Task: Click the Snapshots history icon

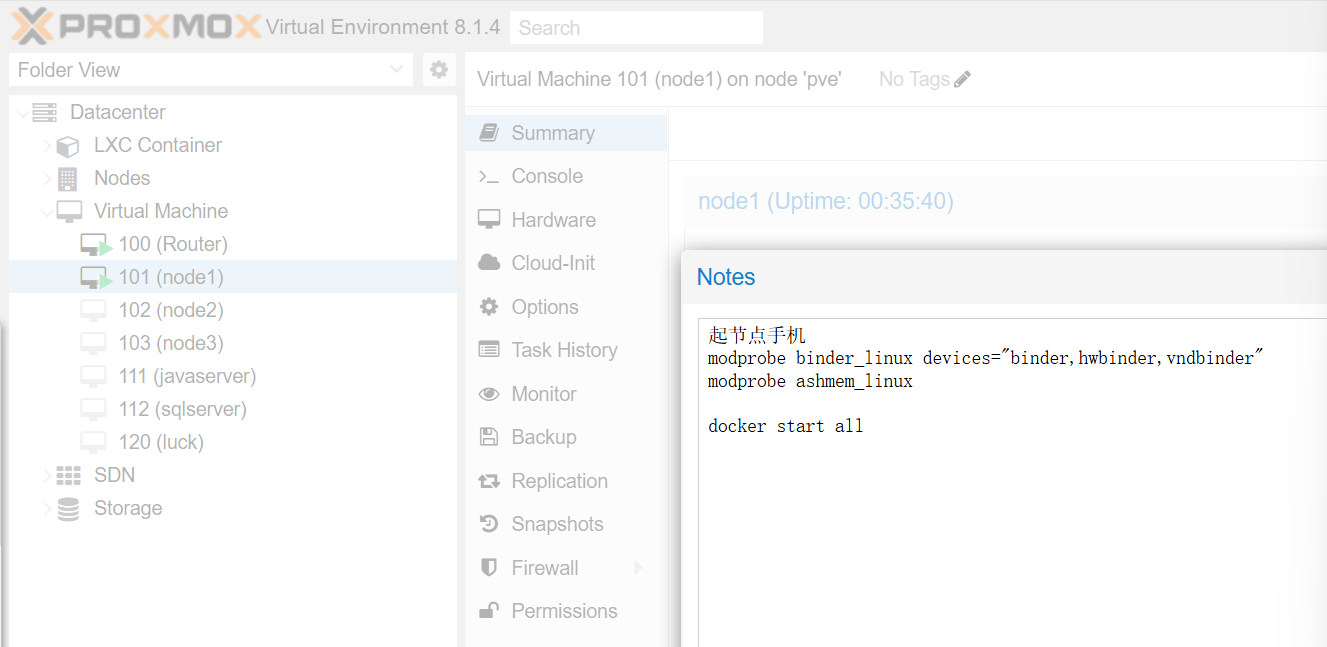Action: click(489, 524)
